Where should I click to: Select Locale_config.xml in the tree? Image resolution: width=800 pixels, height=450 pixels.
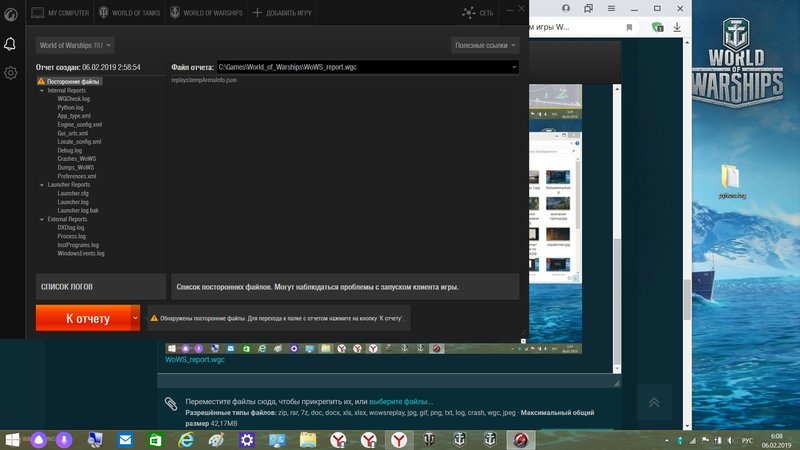tap(79, 142)
